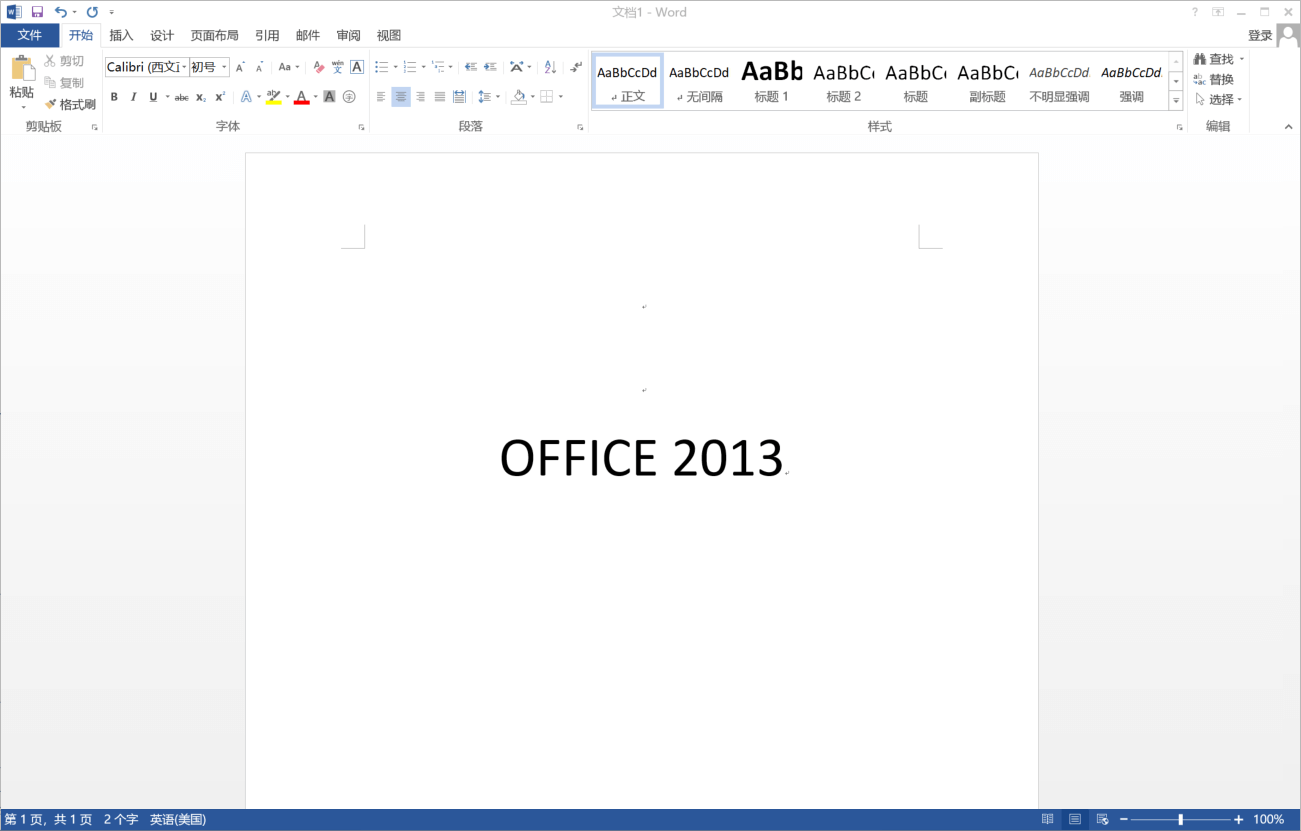Toggle center alignment
The image size is (1301, 831).
pyautogui.click(x=401, y=97)
